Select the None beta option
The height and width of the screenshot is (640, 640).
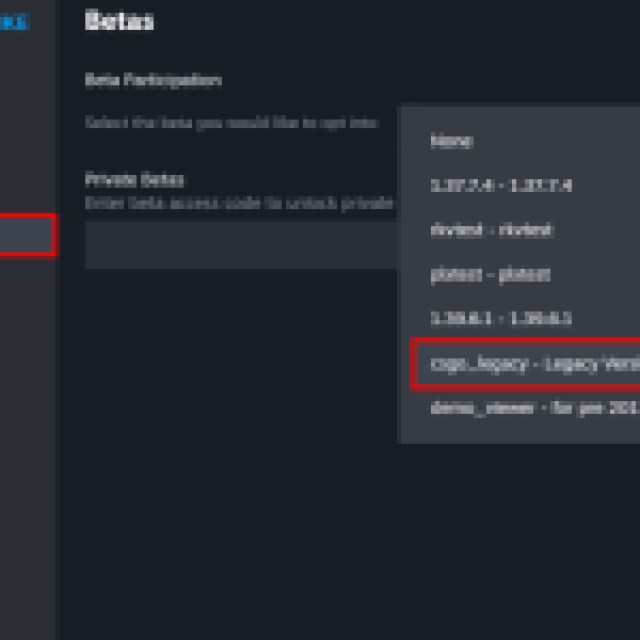[452, 141]
